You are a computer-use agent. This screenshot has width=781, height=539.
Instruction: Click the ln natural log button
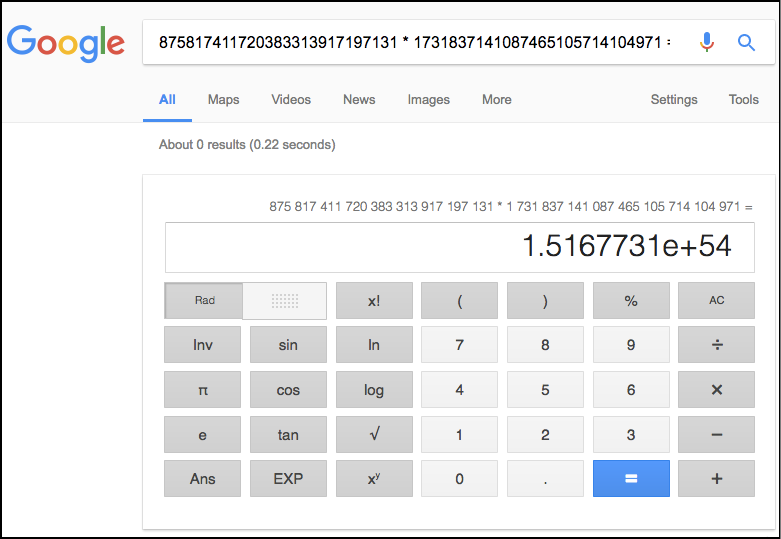click(x=374, y=345)
